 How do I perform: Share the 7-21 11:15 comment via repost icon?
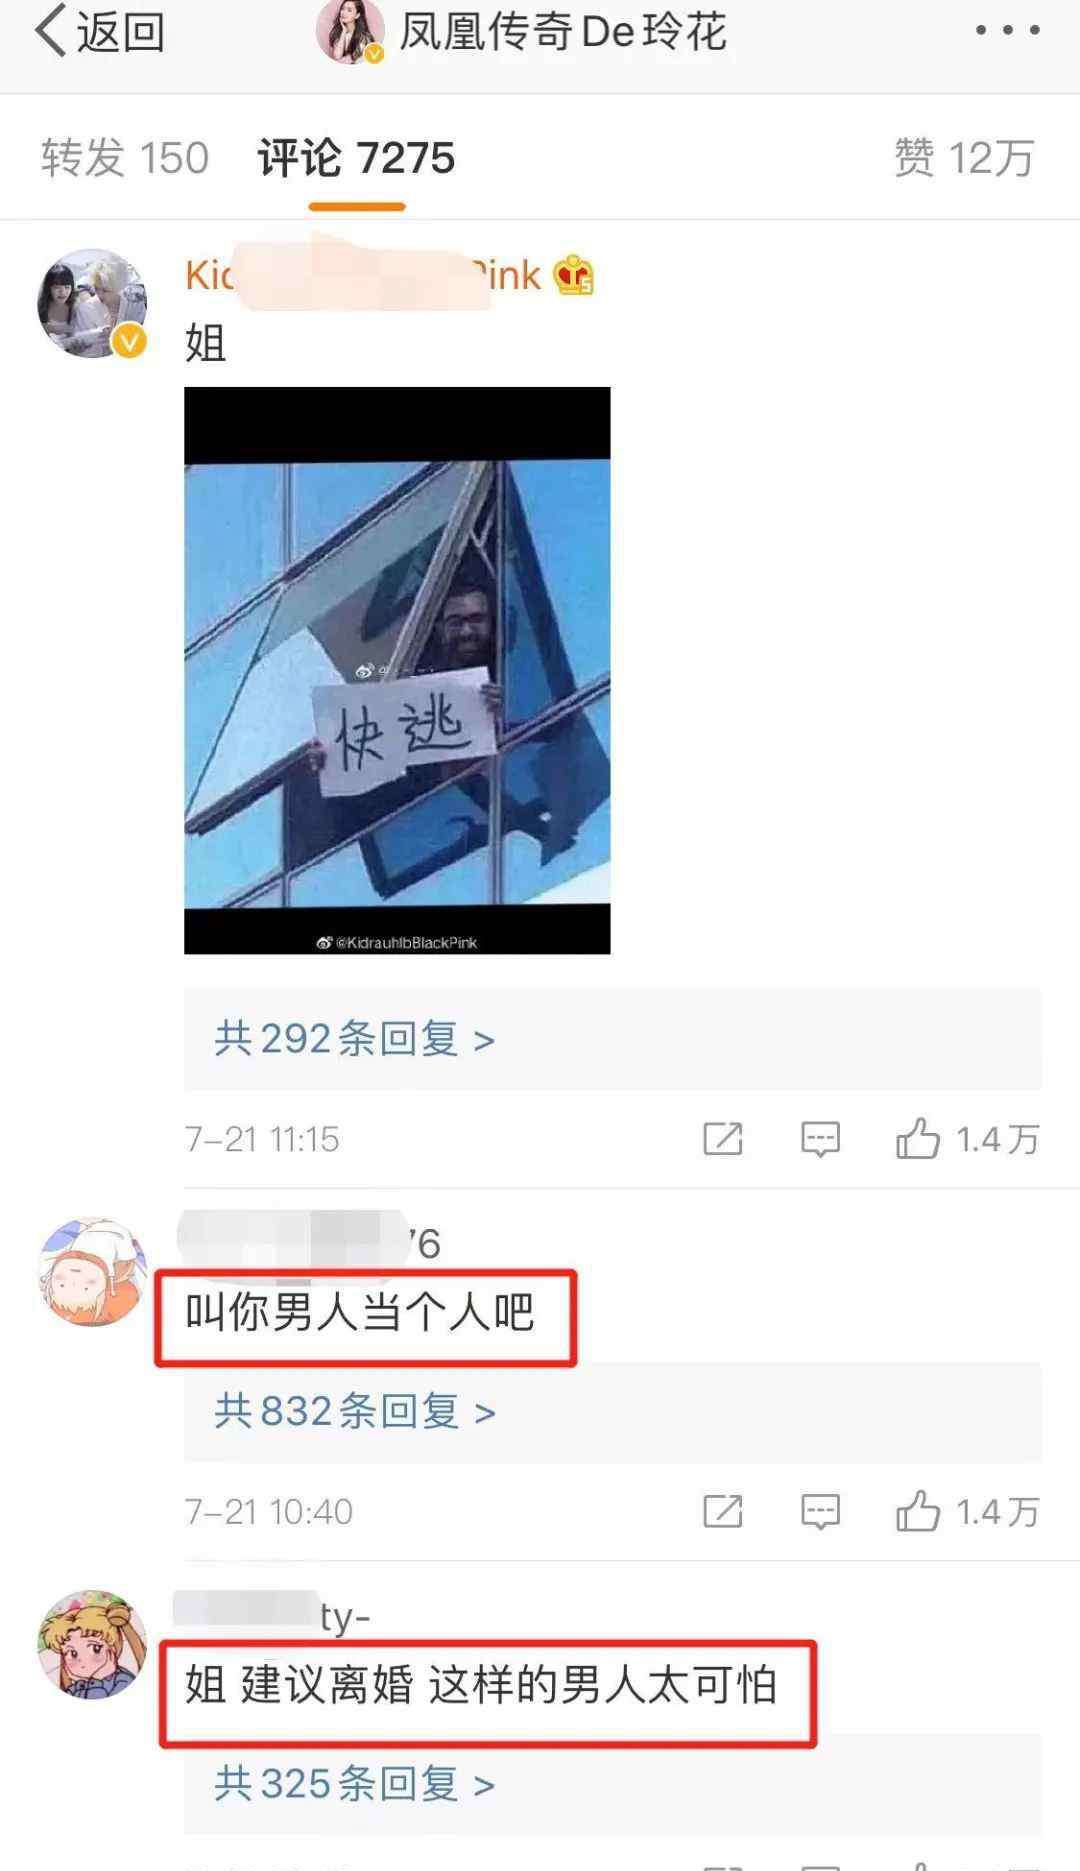coord(723,1139)
